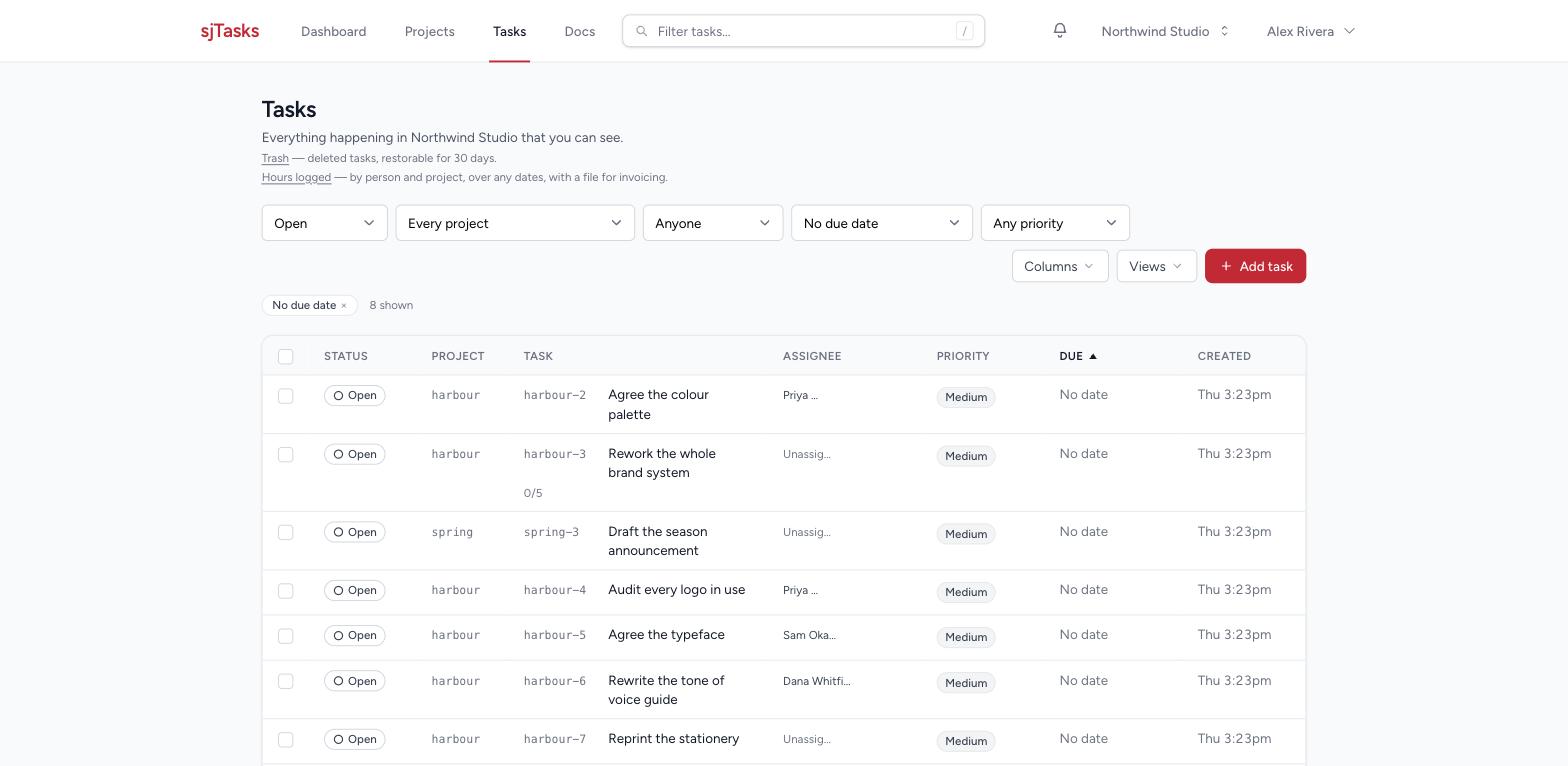1568x766 pixels.
Task: Open the Alex Rivera account menu
Action: 1311,31
